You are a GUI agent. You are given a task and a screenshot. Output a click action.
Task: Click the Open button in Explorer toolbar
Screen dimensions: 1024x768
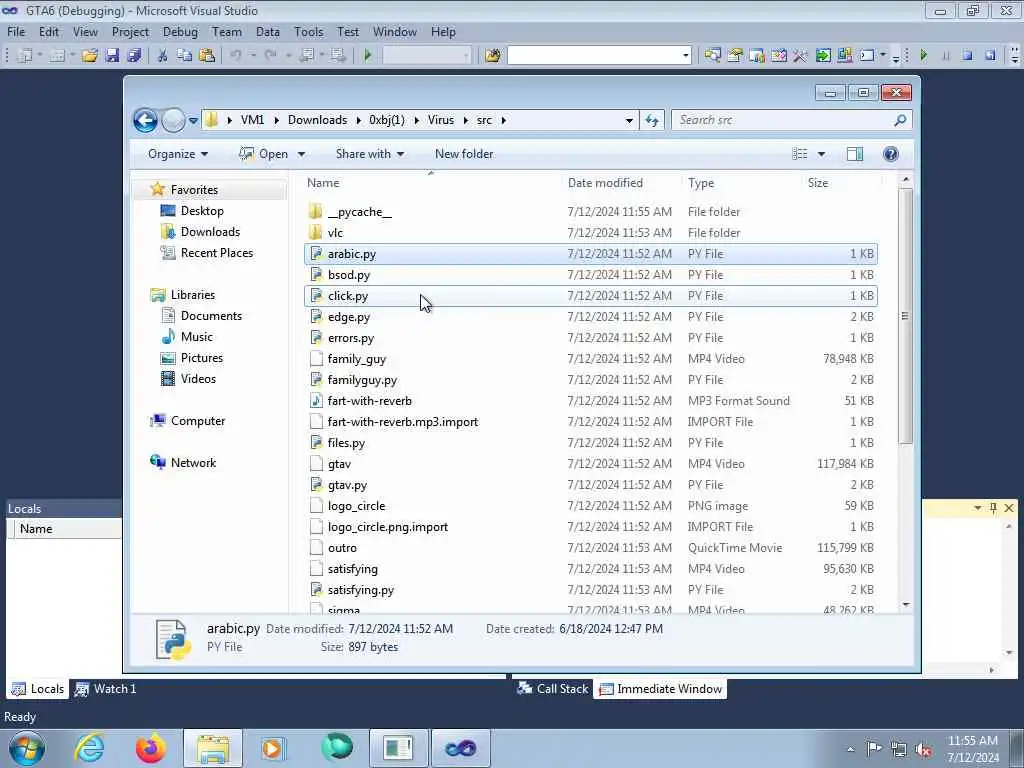coord(264,154)
